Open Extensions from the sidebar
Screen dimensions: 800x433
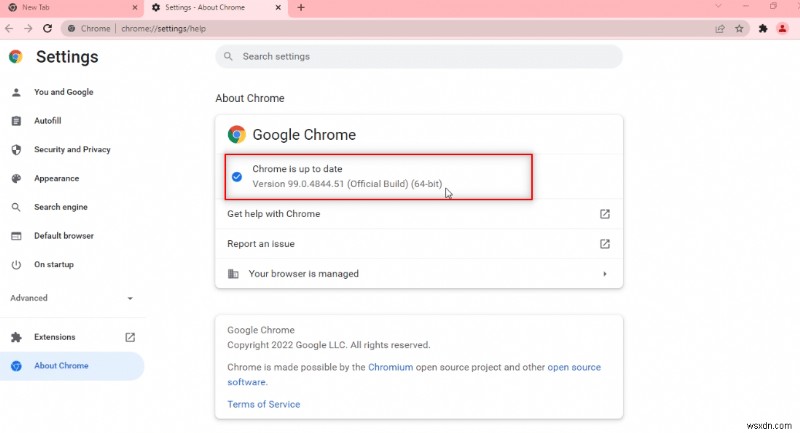tap(55, 337)
